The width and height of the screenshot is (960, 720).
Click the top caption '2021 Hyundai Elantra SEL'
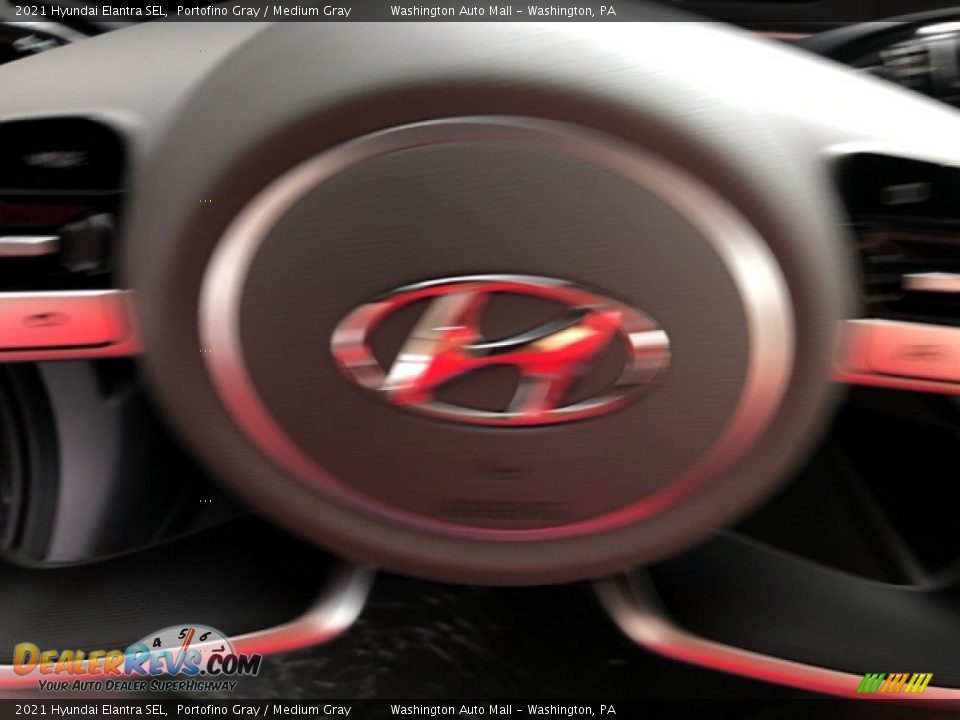[x=91, y=10]
